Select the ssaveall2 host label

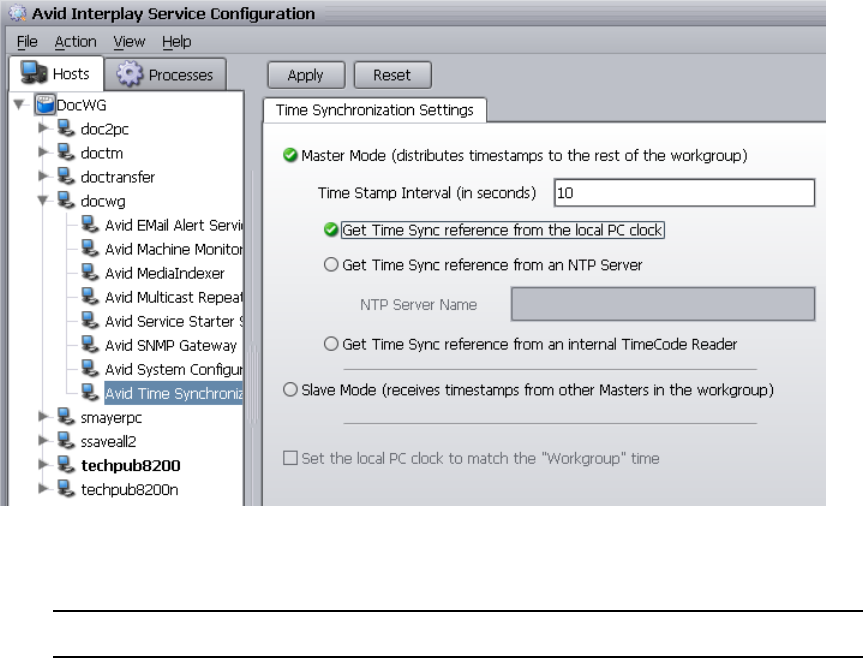tap(108, 442)
